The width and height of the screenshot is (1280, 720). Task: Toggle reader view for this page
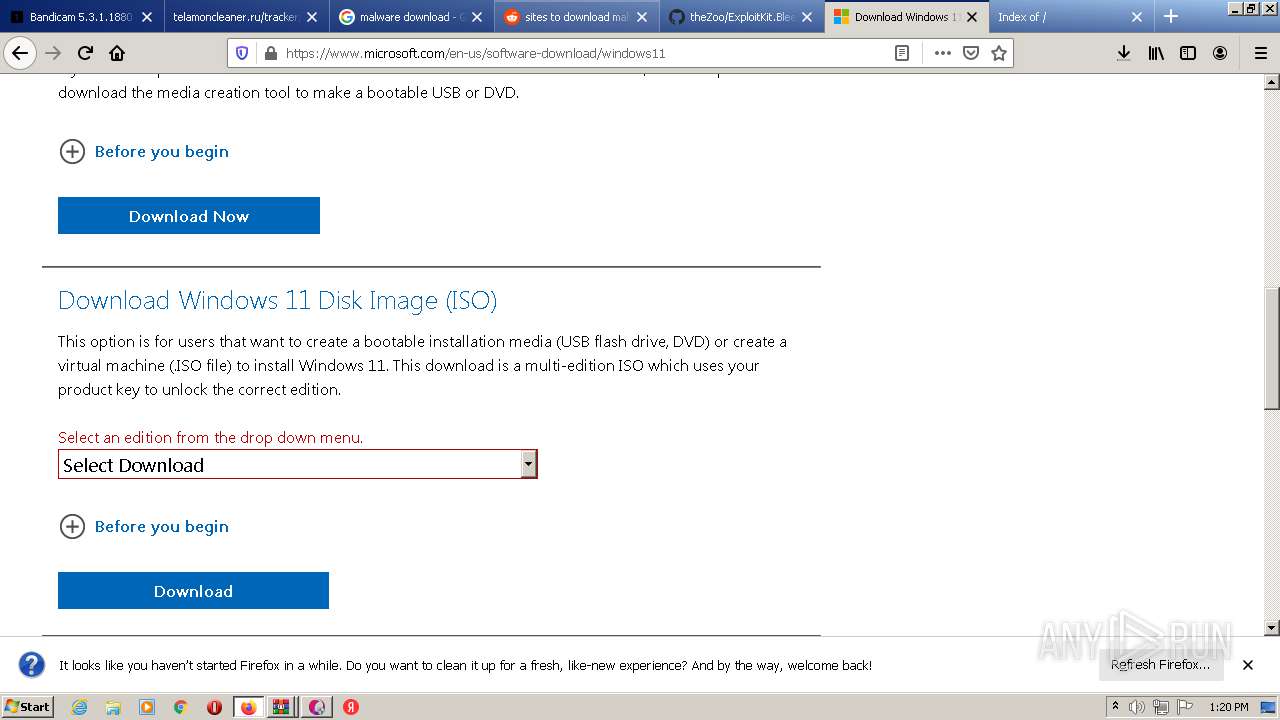(902, 53)
